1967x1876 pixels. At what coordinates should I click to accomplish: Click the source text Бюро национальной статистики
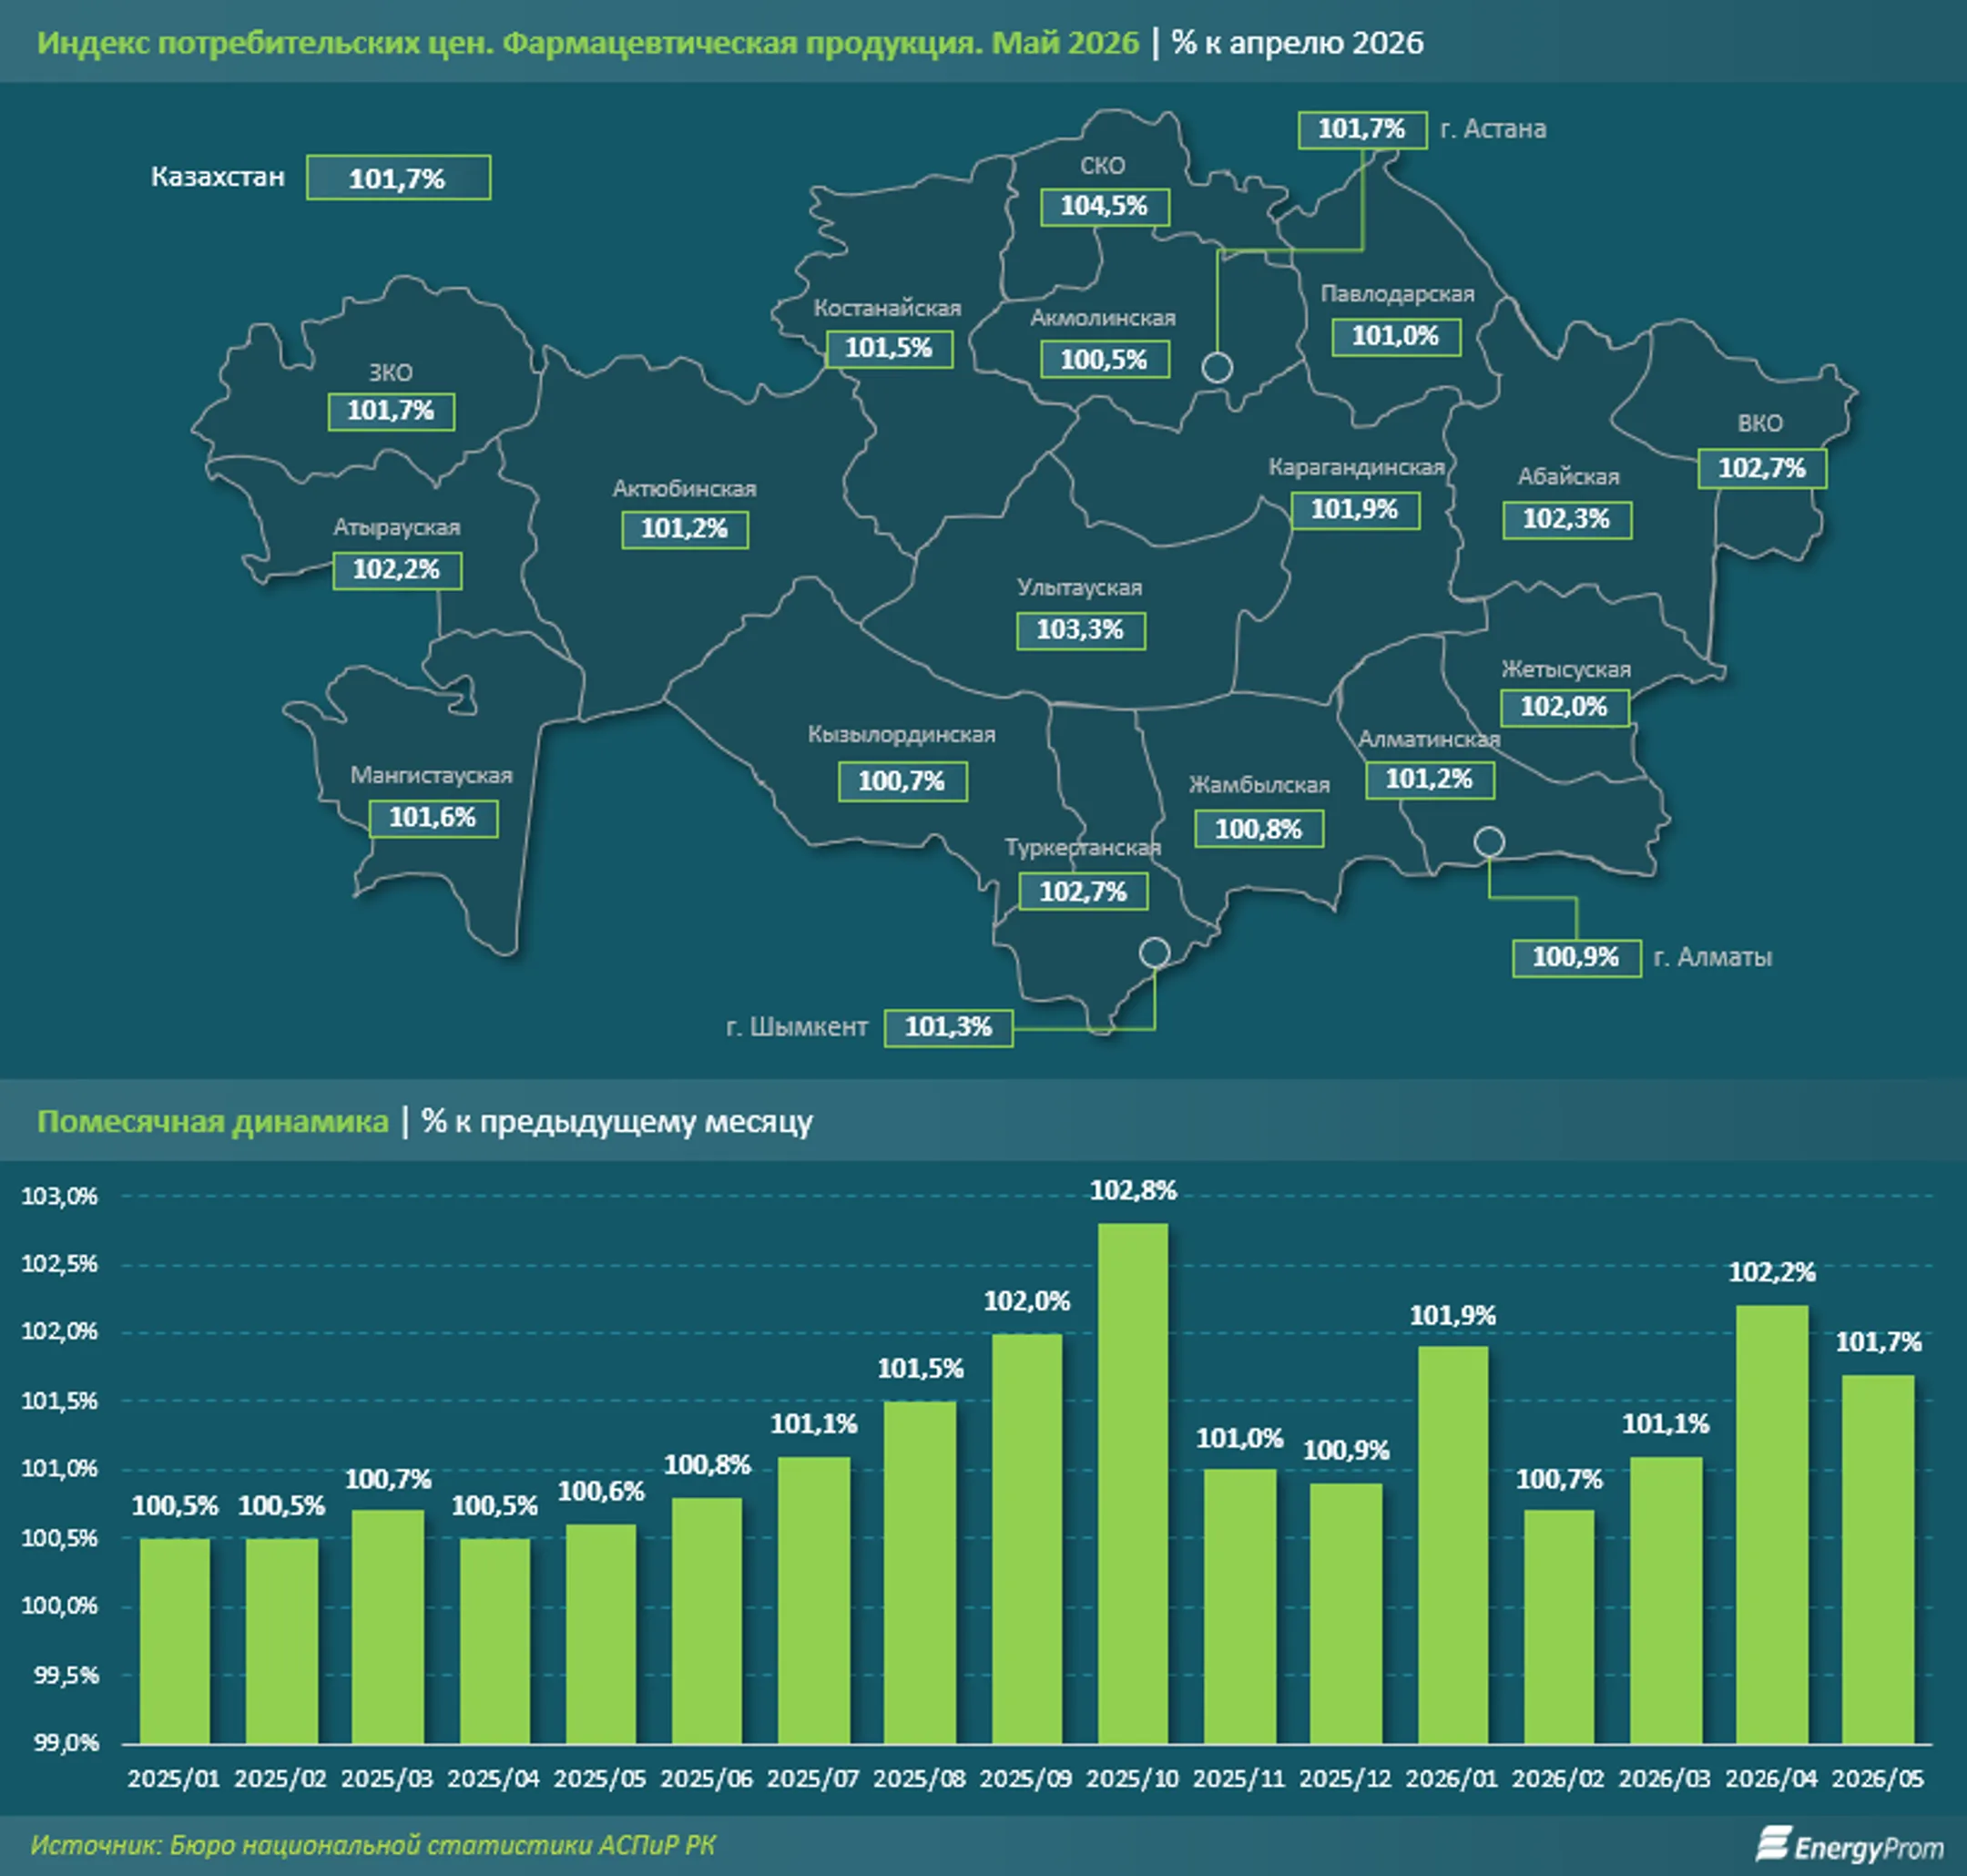(x=379, y=1844)
